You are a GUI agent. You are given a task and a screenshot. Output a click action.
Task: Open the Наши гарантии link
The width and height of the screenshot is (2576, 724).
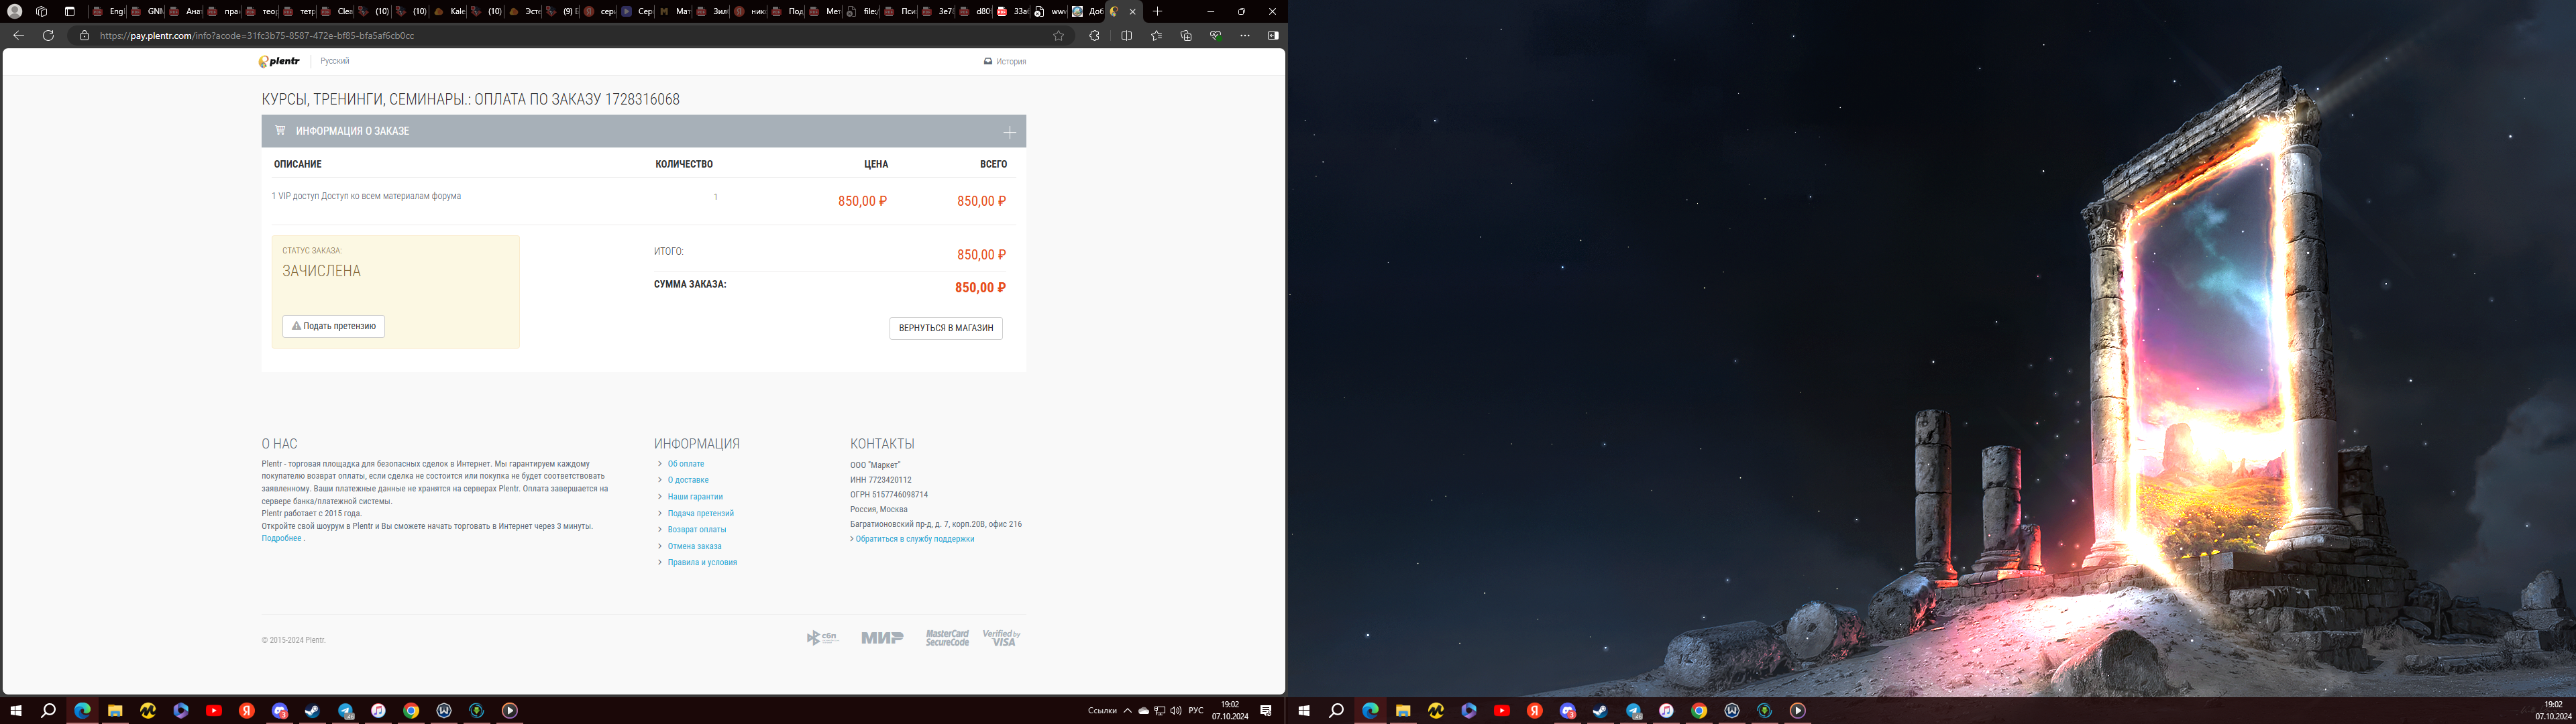tap(695, 497)
